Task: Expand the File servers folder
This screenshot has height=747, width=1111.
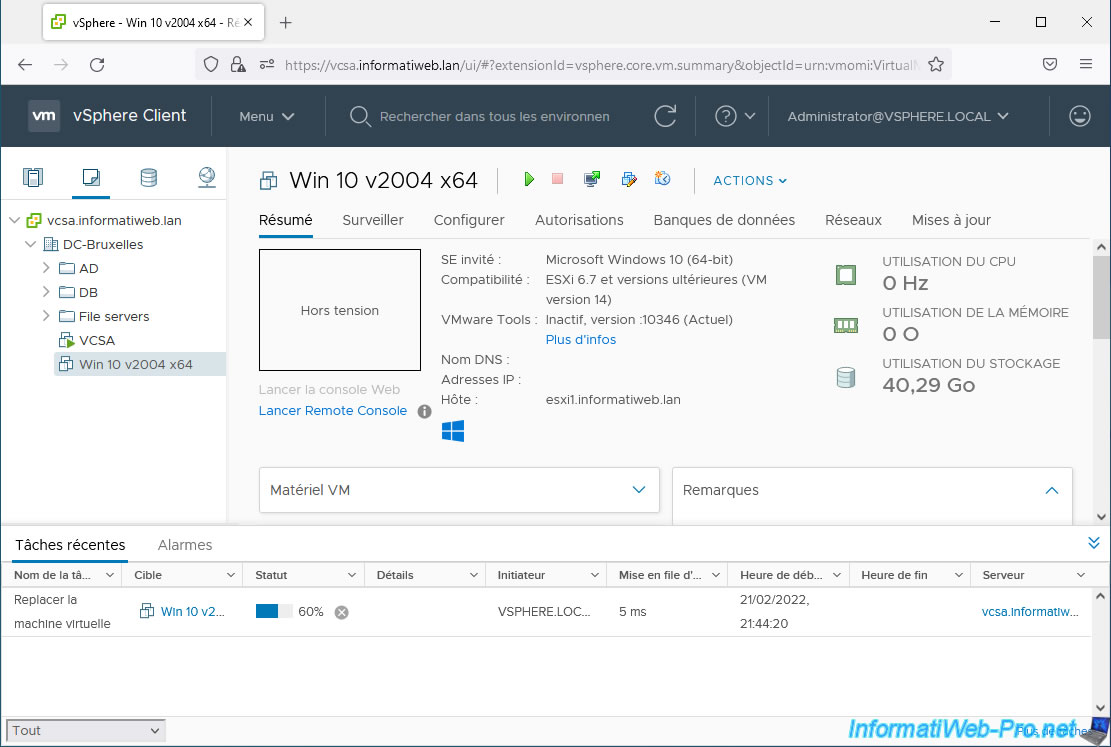Action: point(46,316)
